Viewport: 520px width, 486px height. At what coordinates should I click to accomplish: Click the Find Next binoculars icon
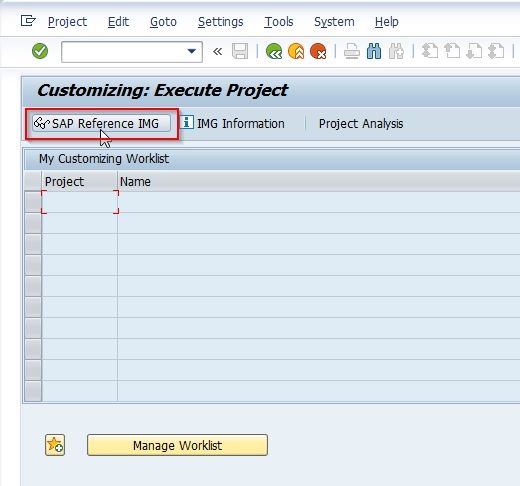[x=396, y=51]
